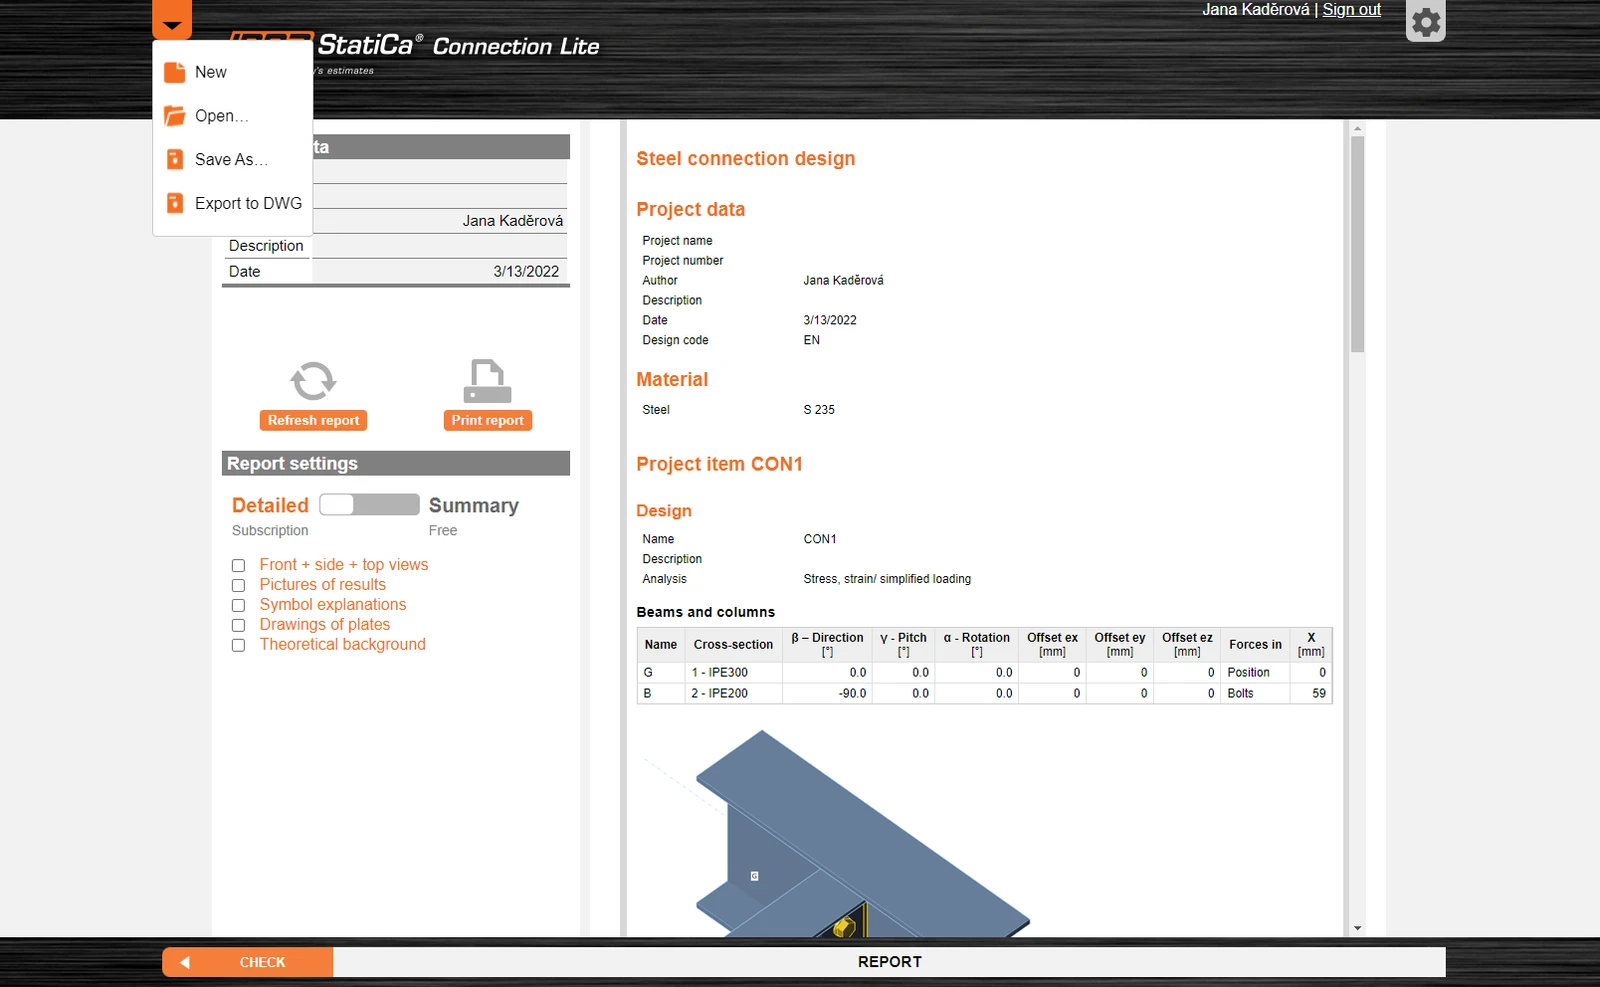Screen dimensions: 1600x987
Task: Click the Author field with Jana Kaděrová
Action: (440, 221)
